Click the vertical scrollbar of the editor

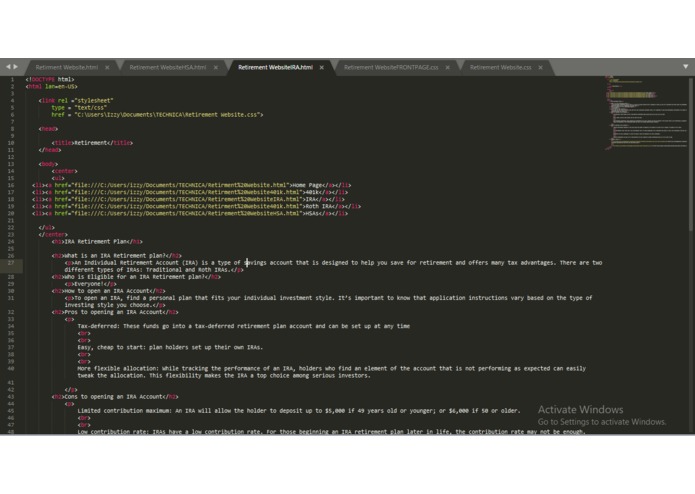(691, 155)
